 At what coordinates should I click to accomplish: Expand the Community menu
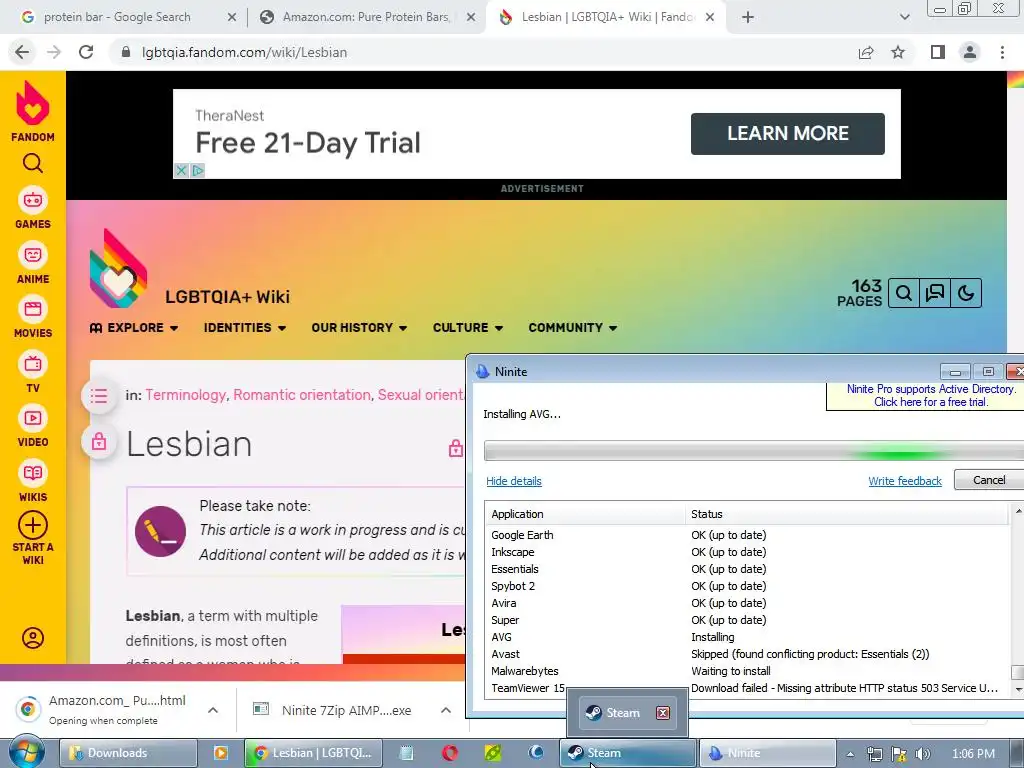(x=573, y=328)
